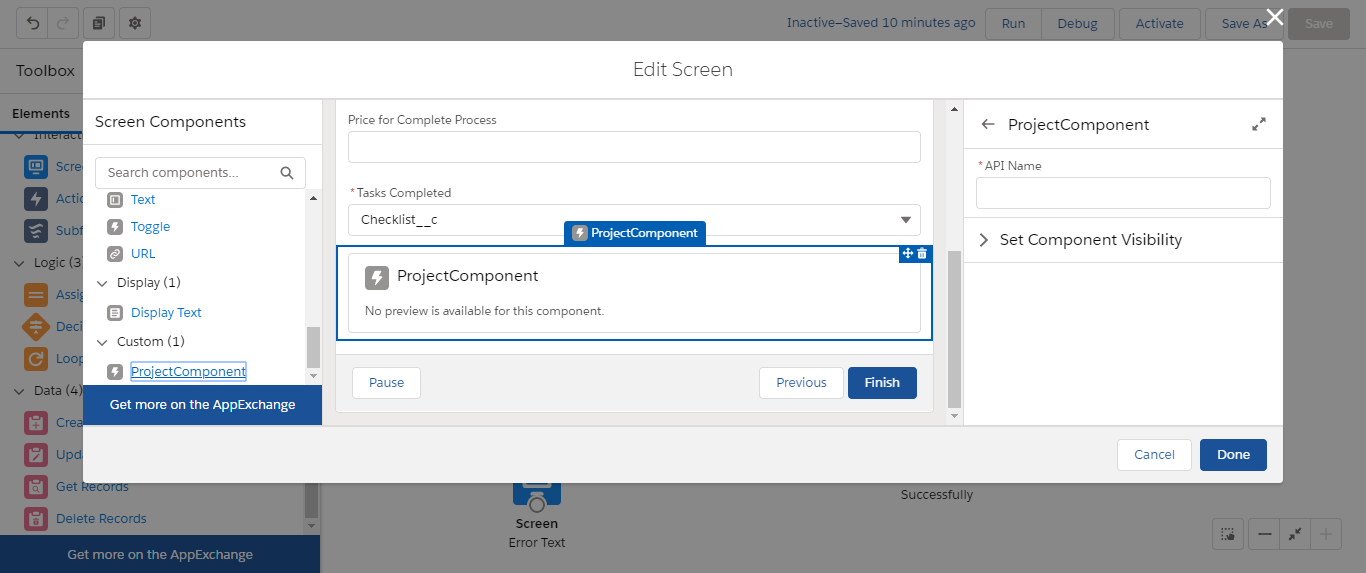Click the Debug button in Flow Builder
Screen dimensions: 1366x573
click(x=1077, y=23)
